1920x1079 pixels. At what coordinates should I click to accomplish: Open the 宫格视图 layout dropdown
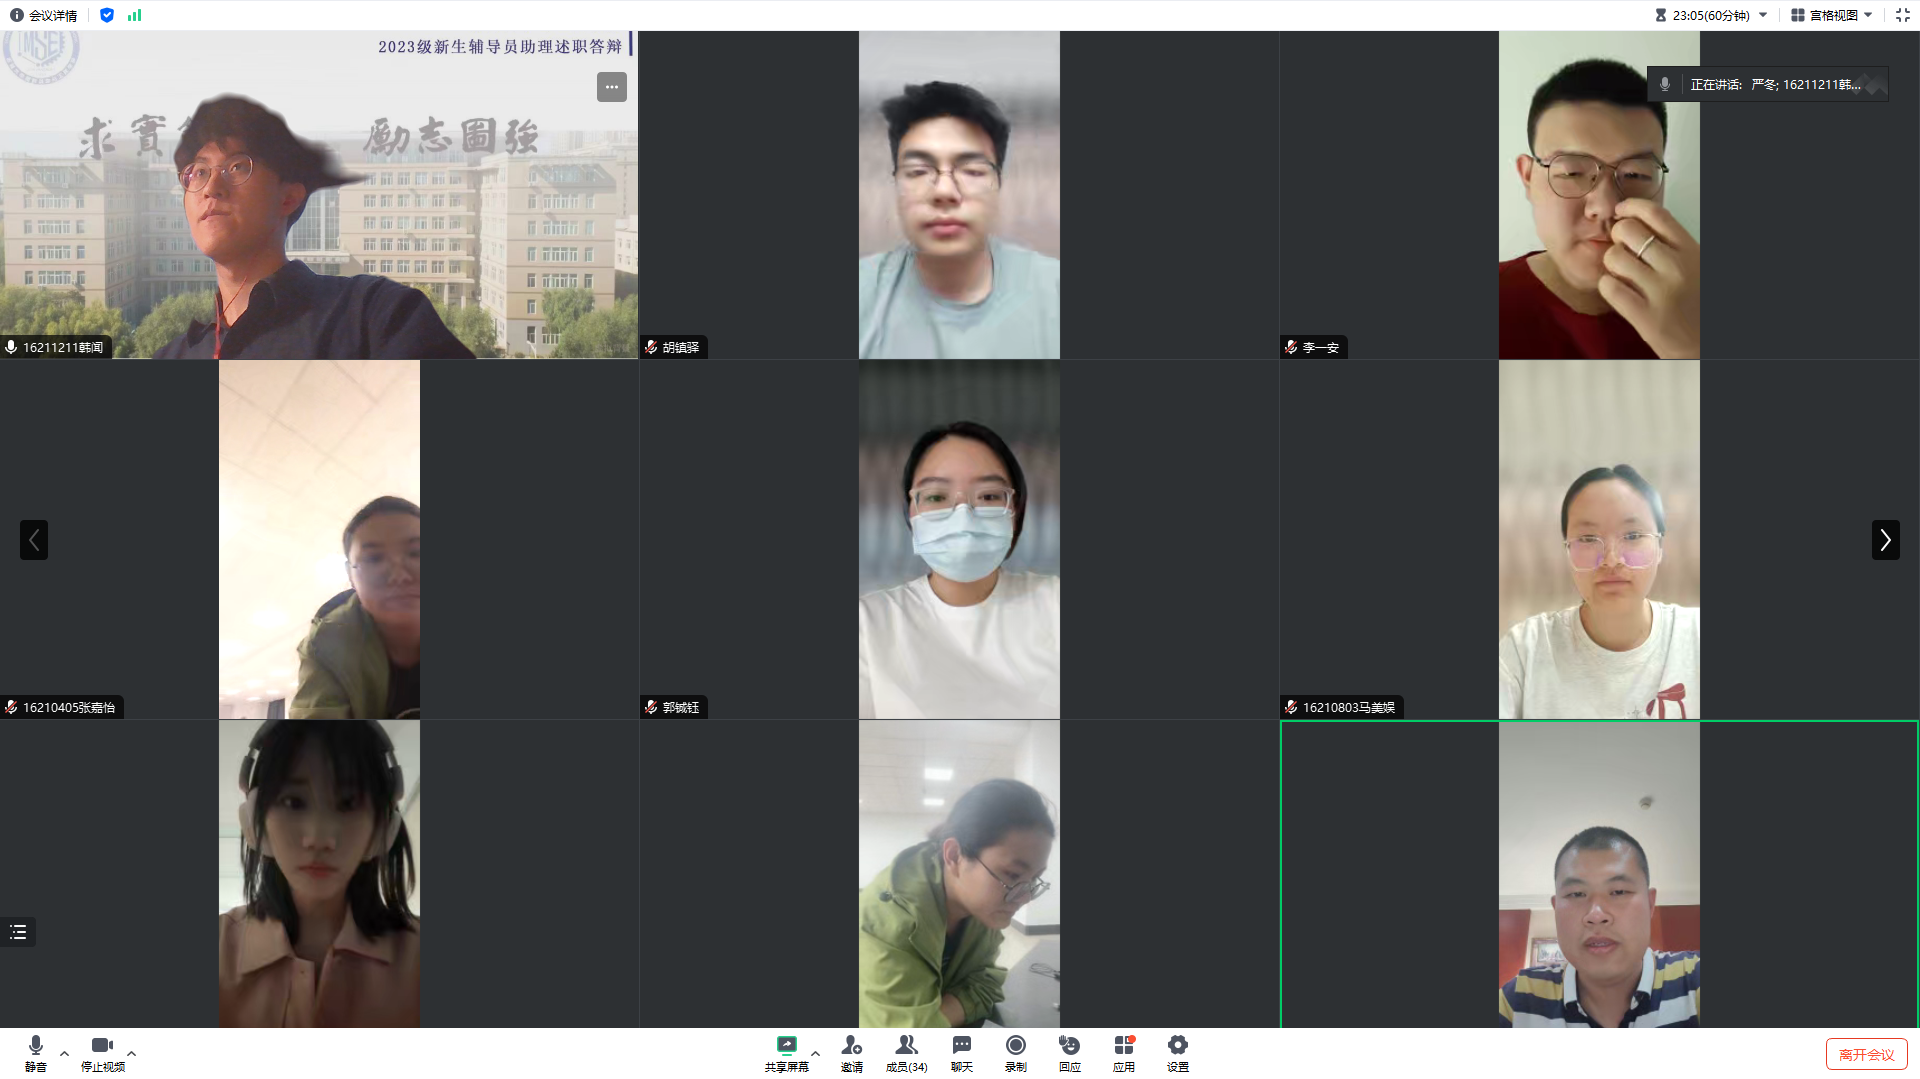1831,15
